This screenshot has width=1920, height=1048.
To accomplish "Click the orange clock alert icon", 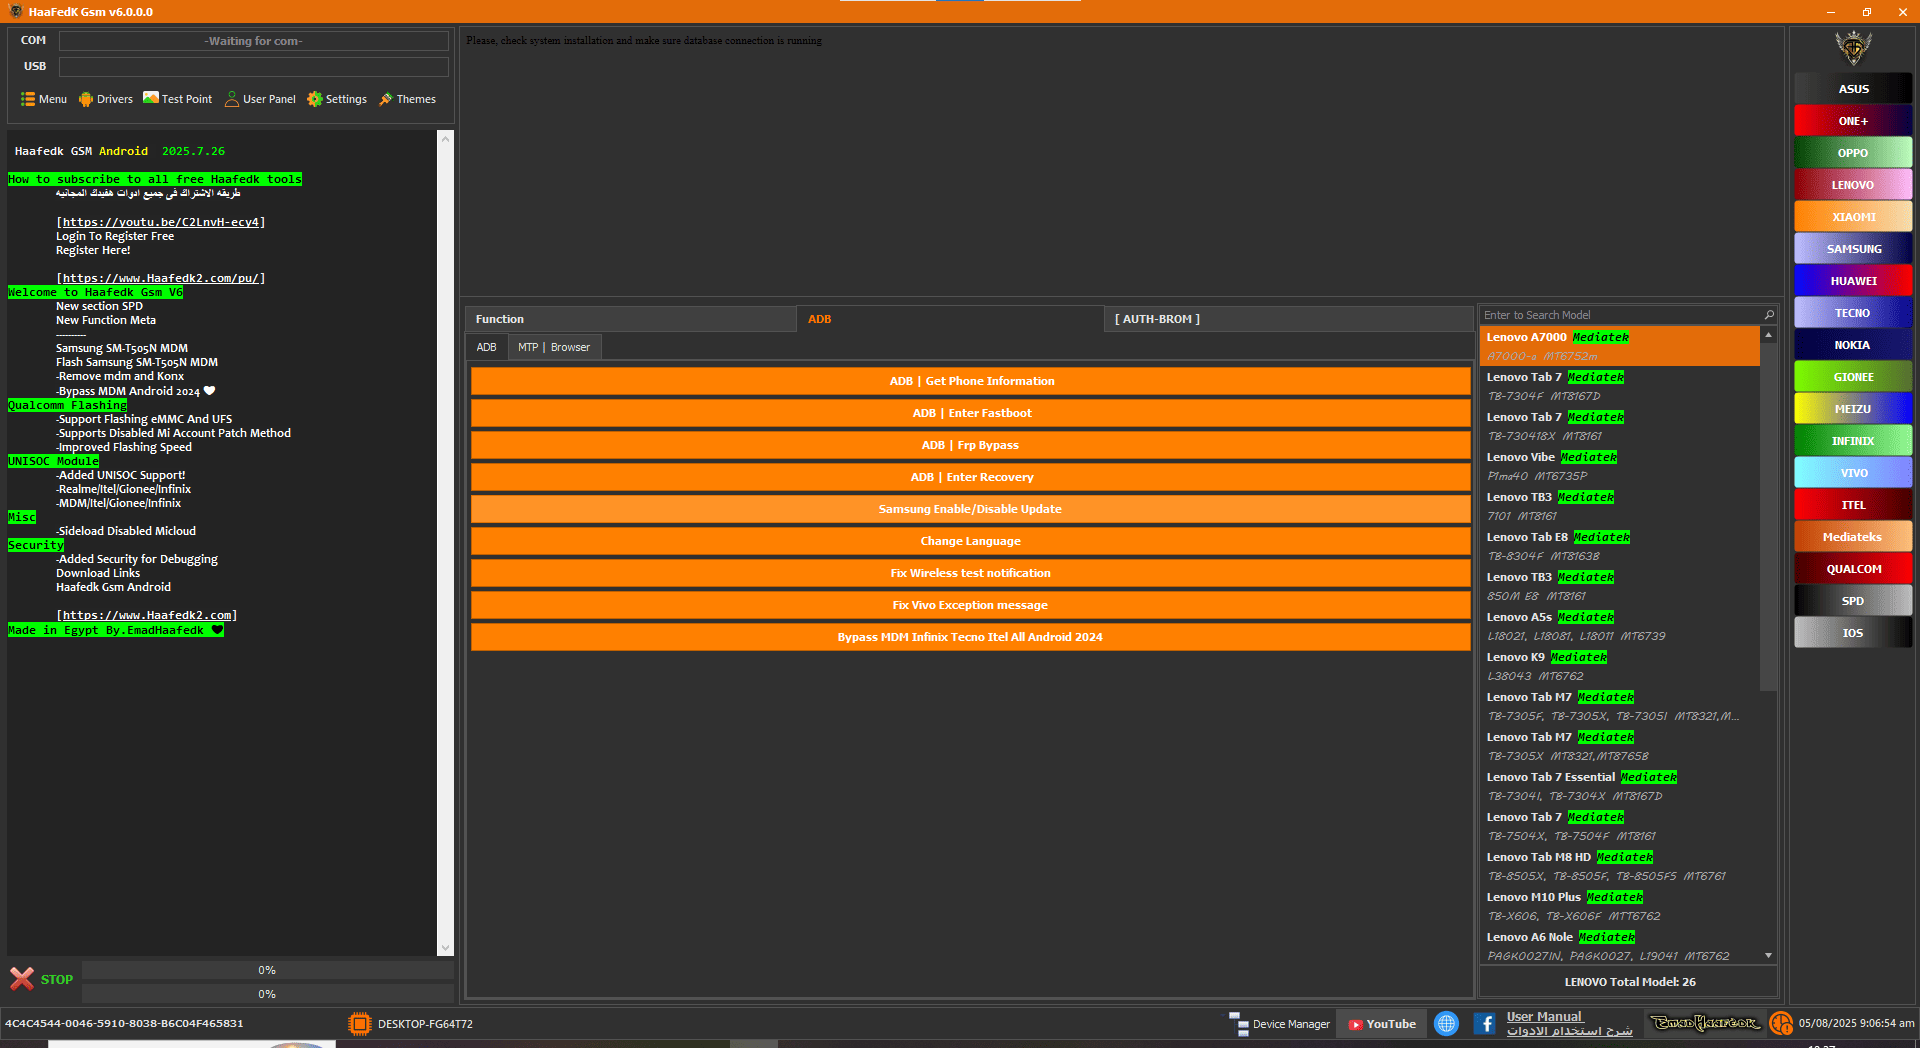I will [1781, 1024].
